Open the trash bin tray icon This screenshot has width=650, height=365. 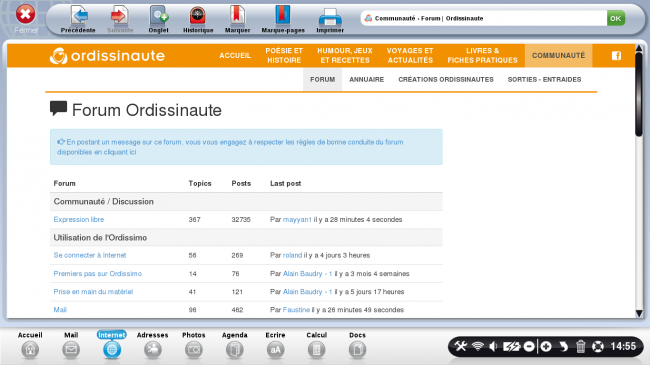pos(580,346)
